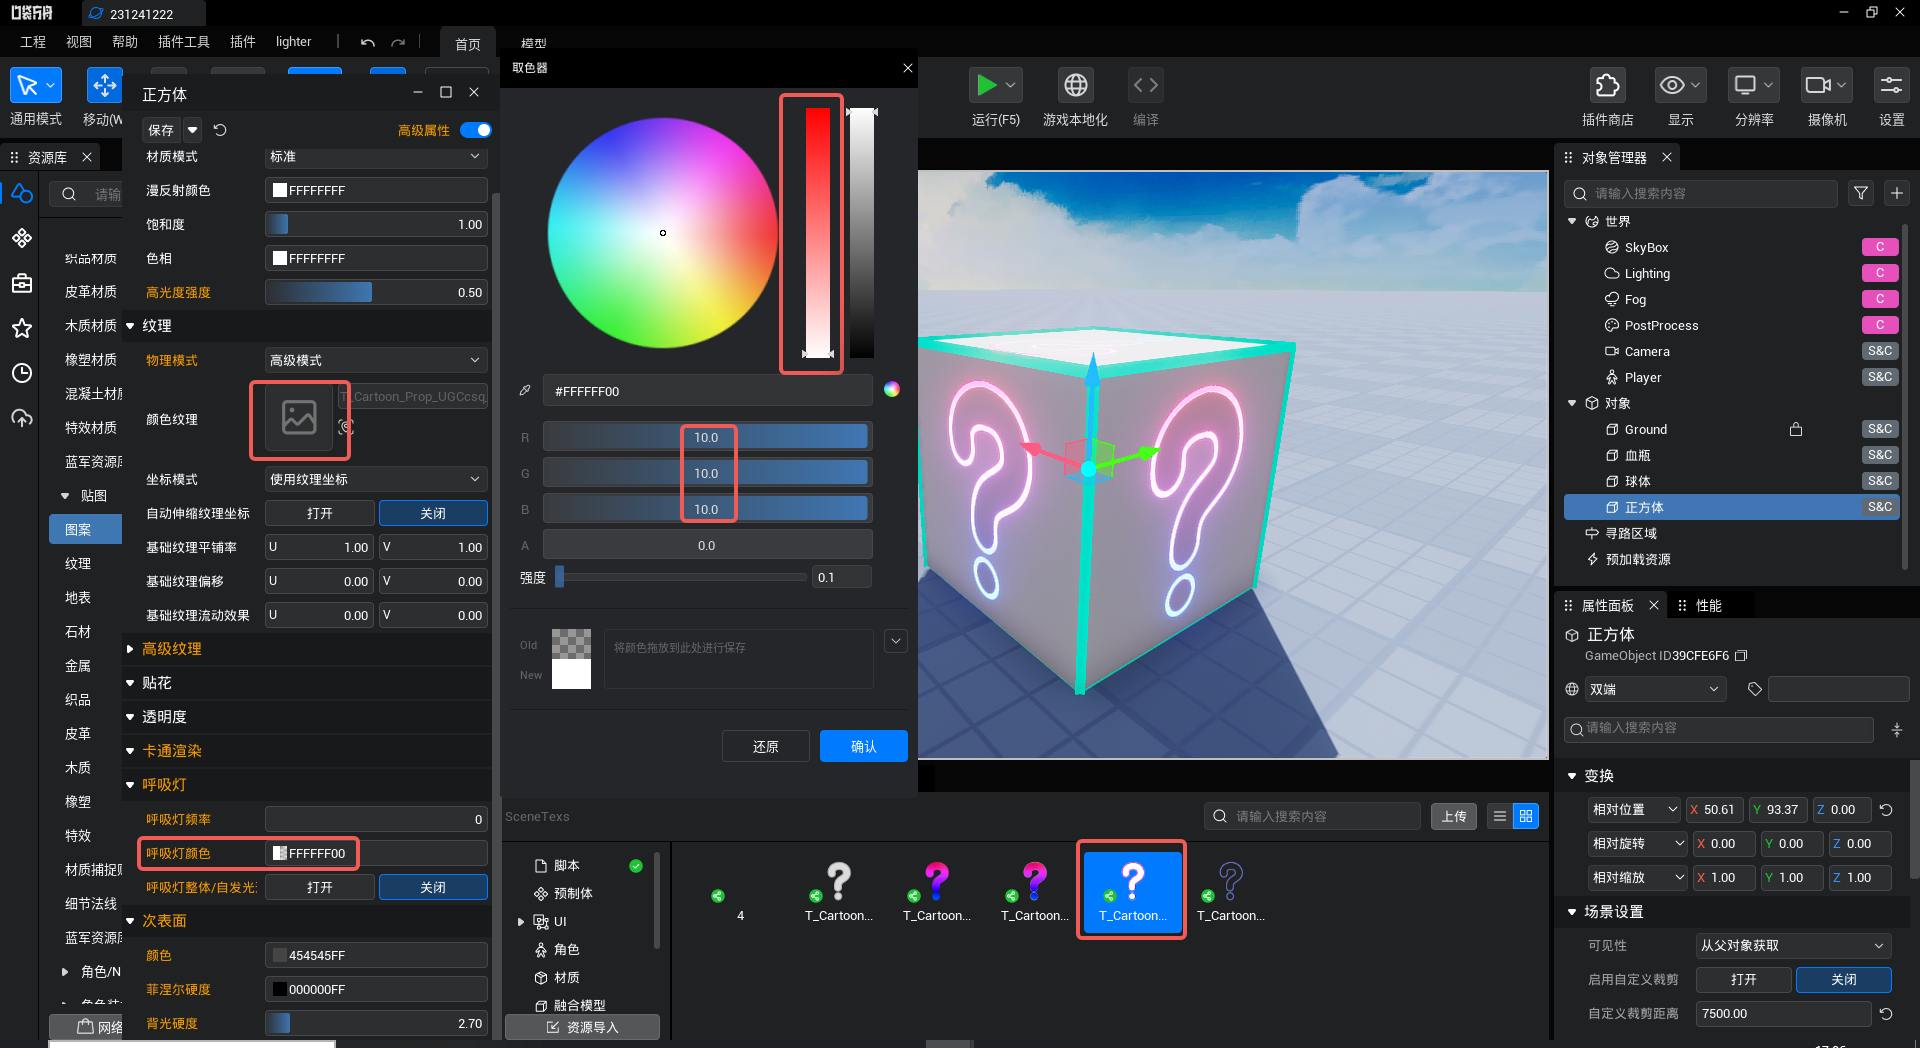
Task: Open the lighter menu
Action: [x=294, y=42]
